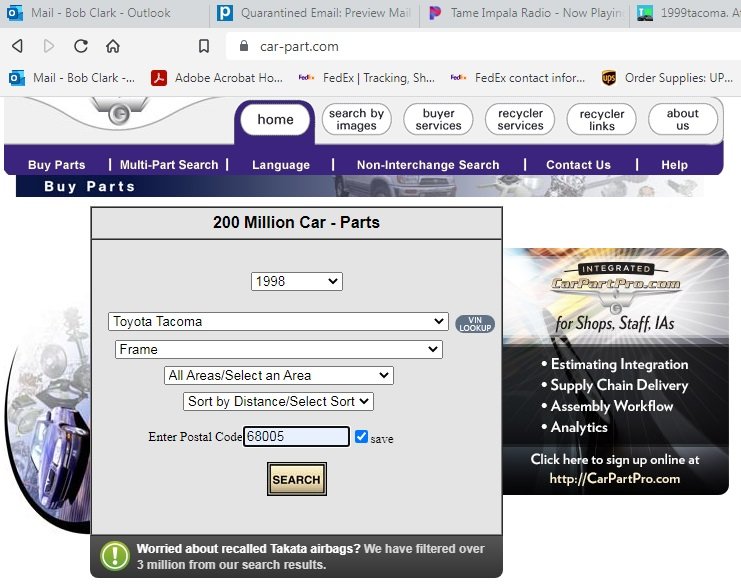The width and height of the screenshot is (741, 587).
Task: Open the first recycler services page
Action: pos(520,119)
